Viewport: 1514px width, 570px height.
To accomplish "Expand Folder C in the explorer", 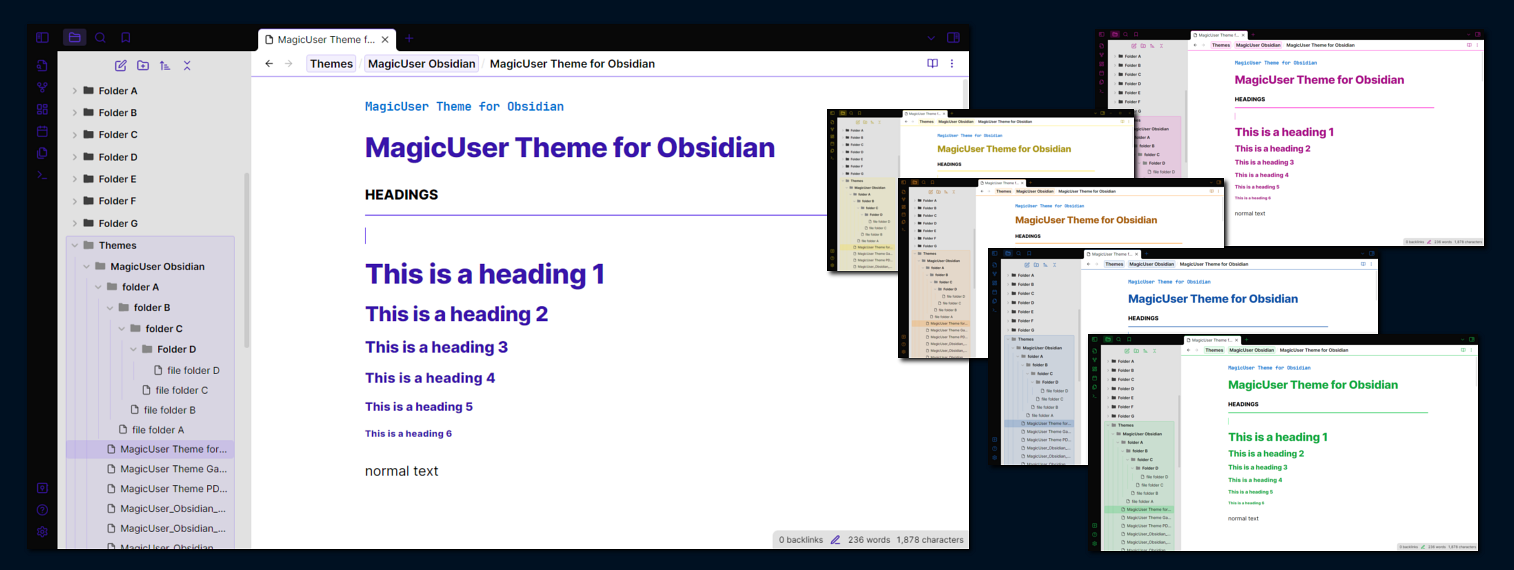I will tap(74, 135).
